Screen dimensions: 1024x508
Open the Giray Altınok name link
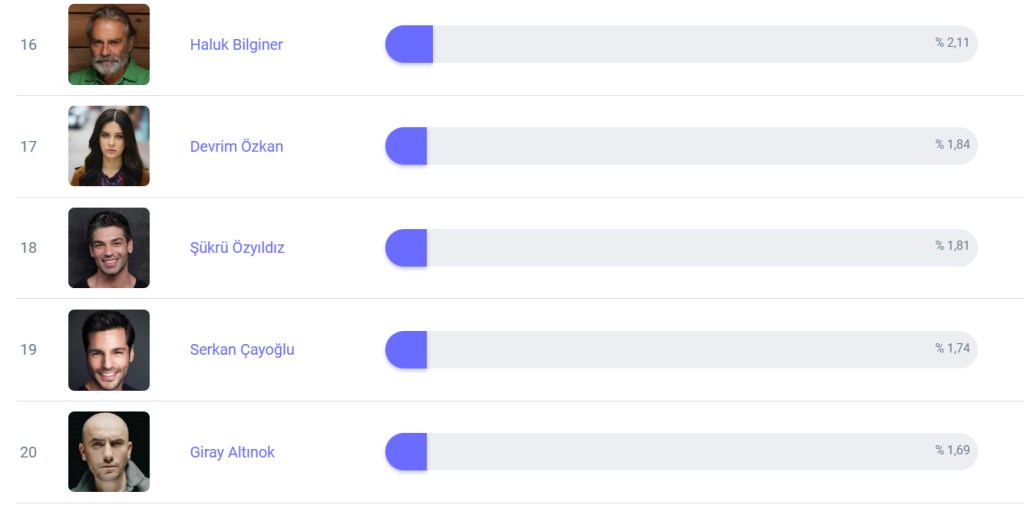pos(232,452)
